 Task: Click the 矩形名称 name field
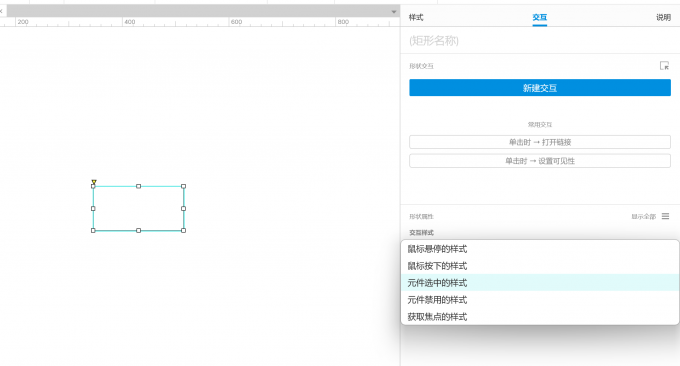pos(539,41)
